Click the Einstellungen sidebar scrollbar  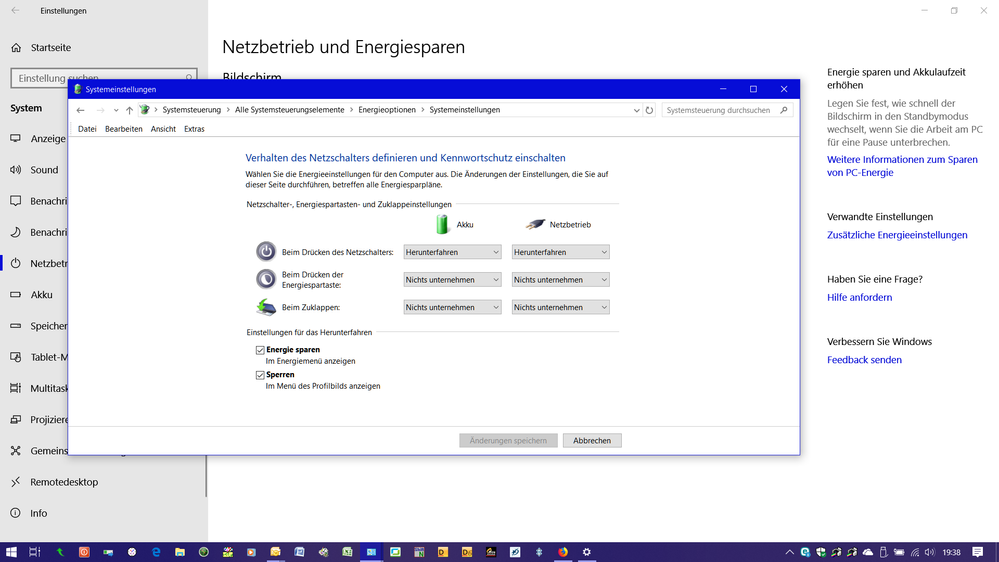pyautogui.click(x=206, y=475)
